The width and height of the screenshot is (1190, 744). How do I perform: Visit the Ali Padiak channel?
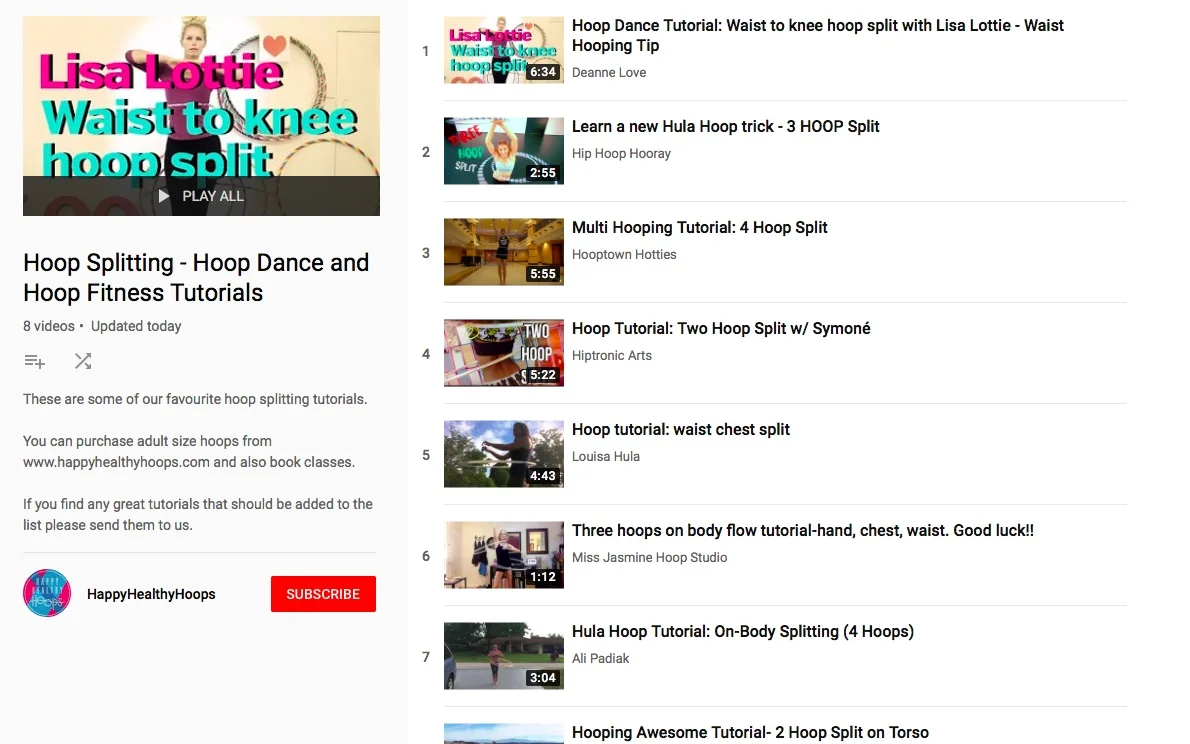600,659
